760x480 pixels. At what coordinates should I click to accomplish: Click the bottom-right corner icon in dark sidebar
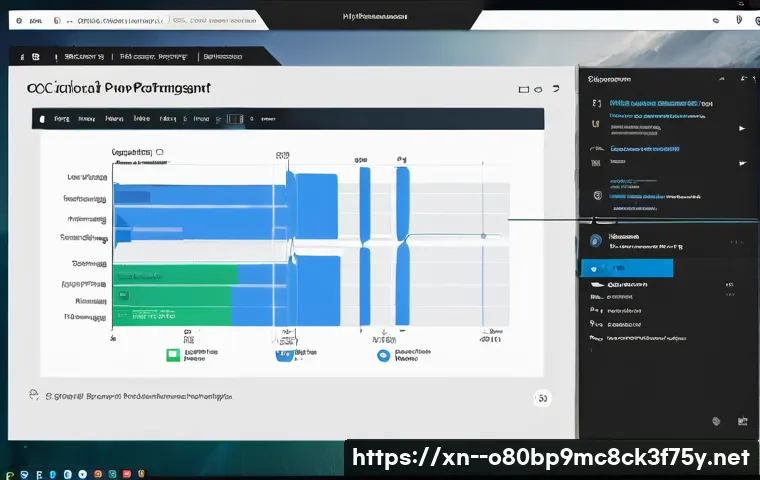coord(742,422)
